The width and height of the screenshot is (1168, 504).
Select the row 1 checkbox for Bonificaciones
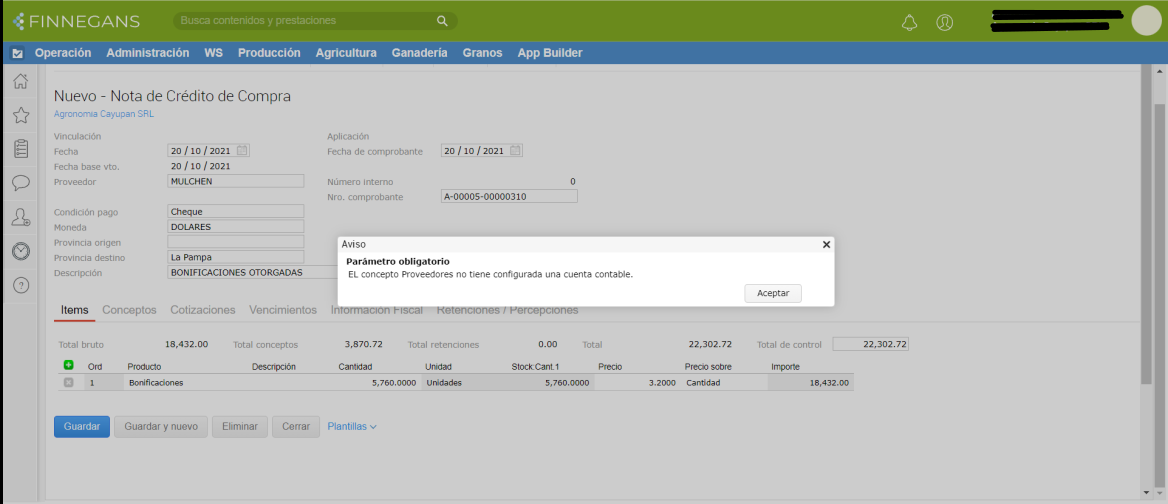68,382
